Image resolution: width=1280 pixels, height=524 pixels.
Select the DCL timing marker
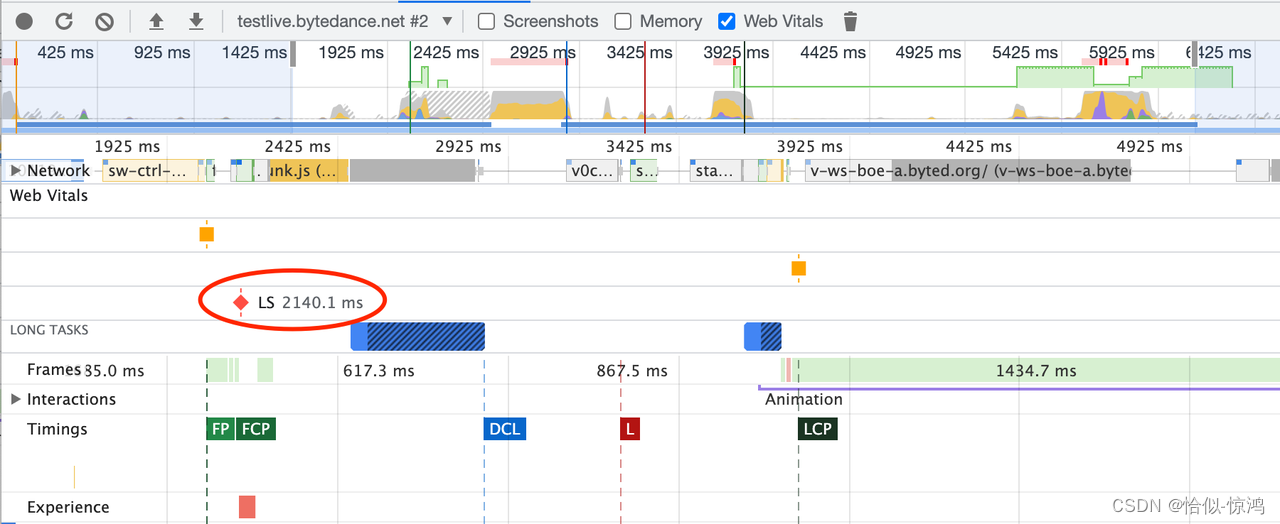click(x=504, y=429)
